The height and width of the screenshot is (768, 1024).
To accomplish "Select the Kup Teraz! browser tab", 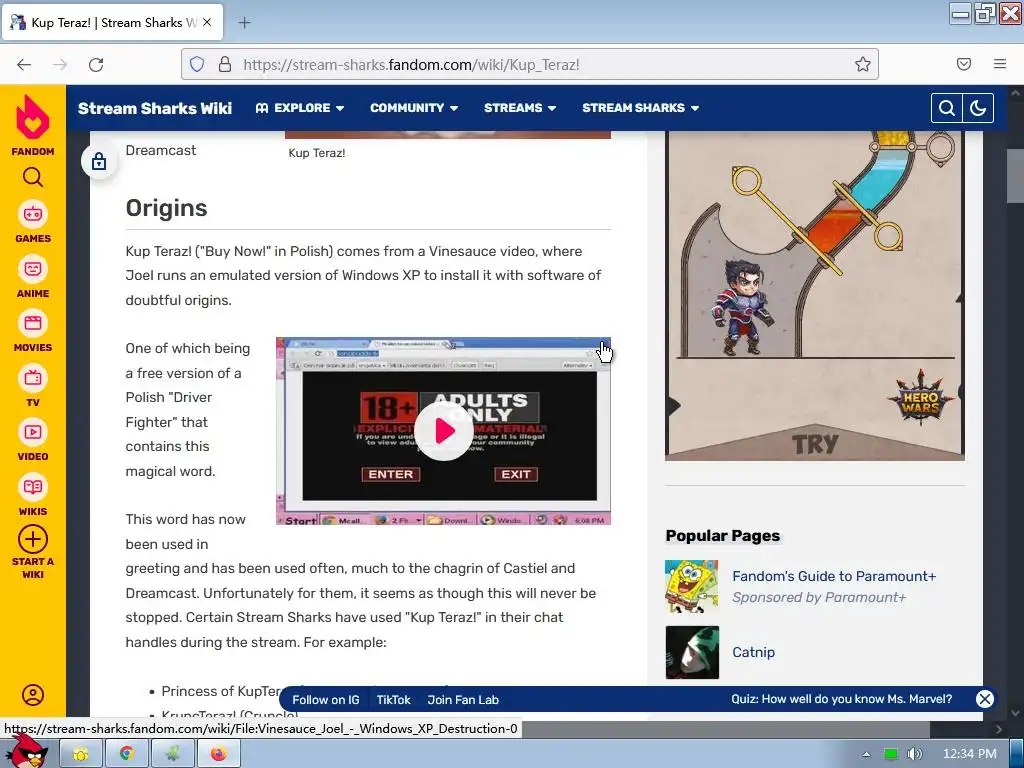I will 114,22.
